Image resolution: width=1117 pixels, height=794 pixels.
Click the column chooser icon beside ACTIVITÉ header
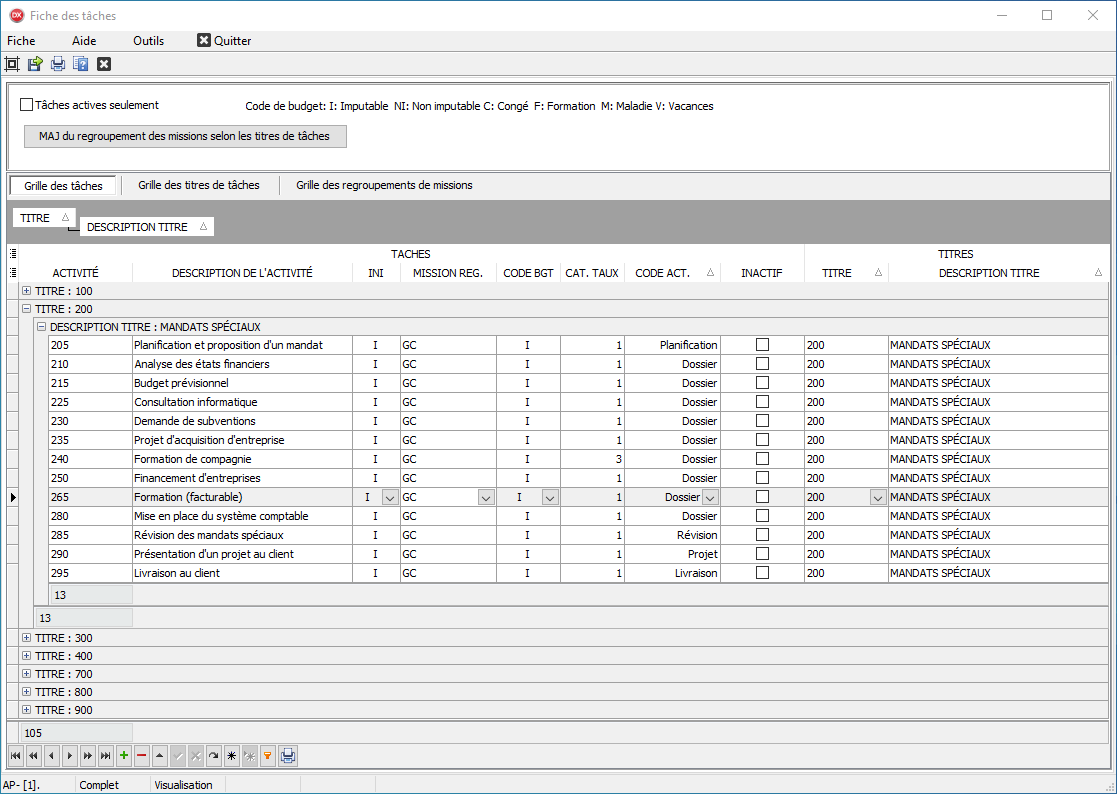(12, 273)
